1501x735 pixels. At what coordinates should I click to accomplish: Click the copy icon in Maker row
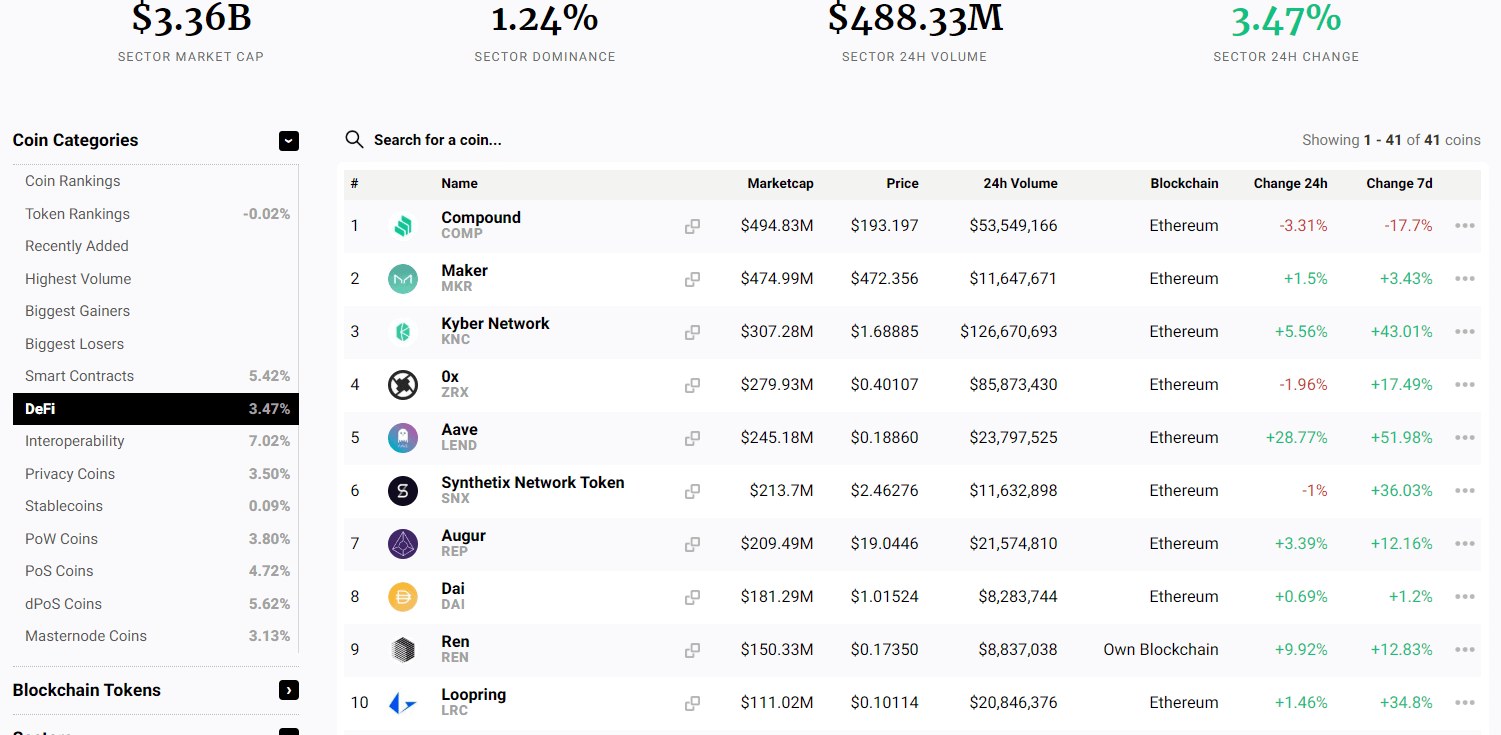[x=692, y=279]
